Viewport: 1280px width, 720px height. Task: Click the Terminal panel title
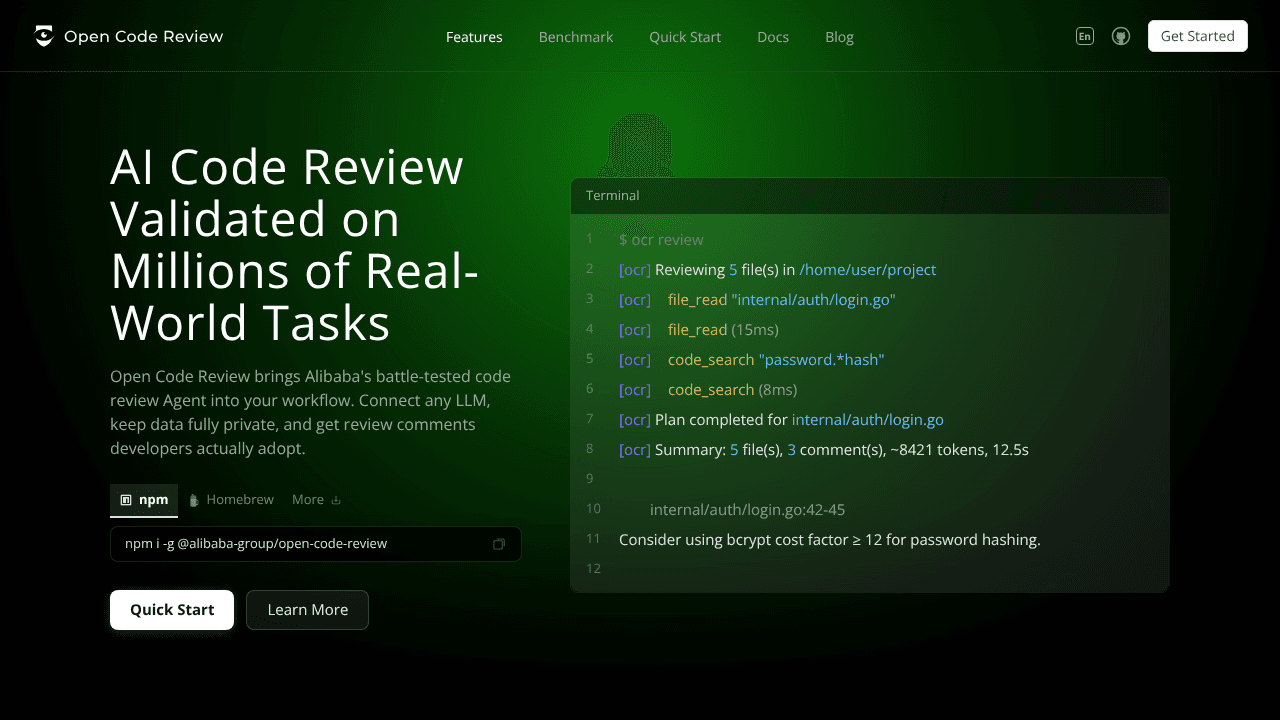[x=613, y=196]
